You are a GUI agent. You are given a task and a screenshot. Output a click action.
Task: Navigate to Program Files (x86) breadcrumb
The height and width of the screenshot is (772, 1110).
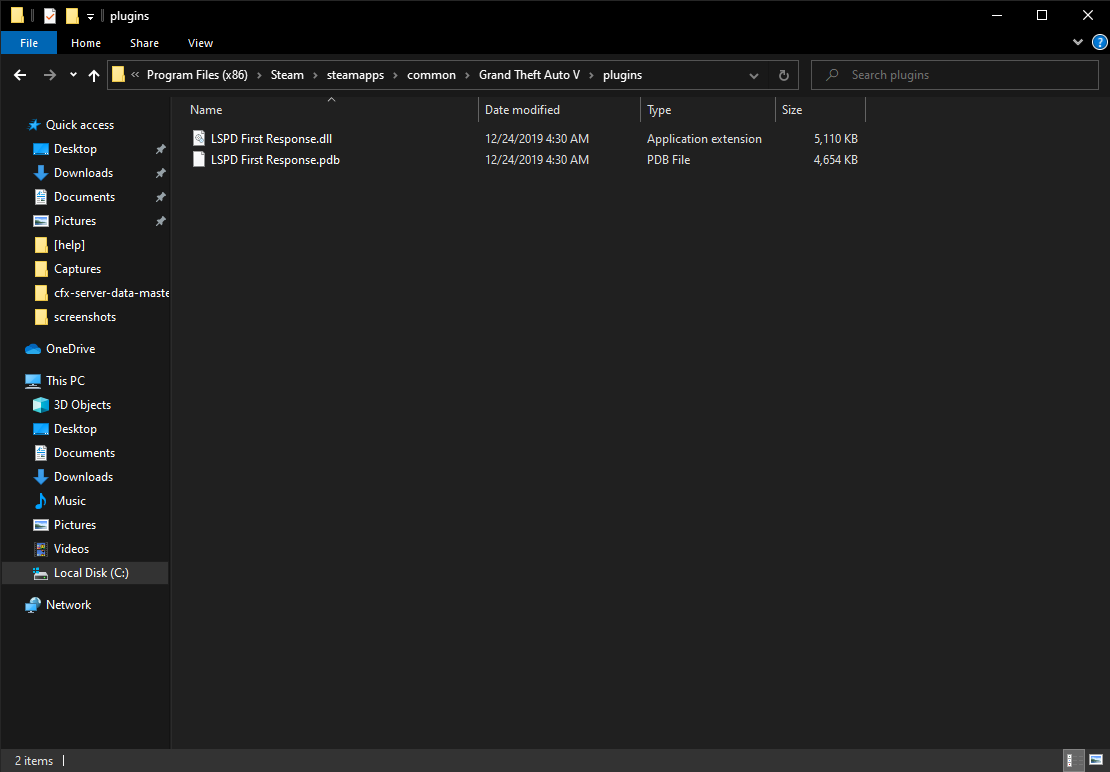tap(198, 75)
